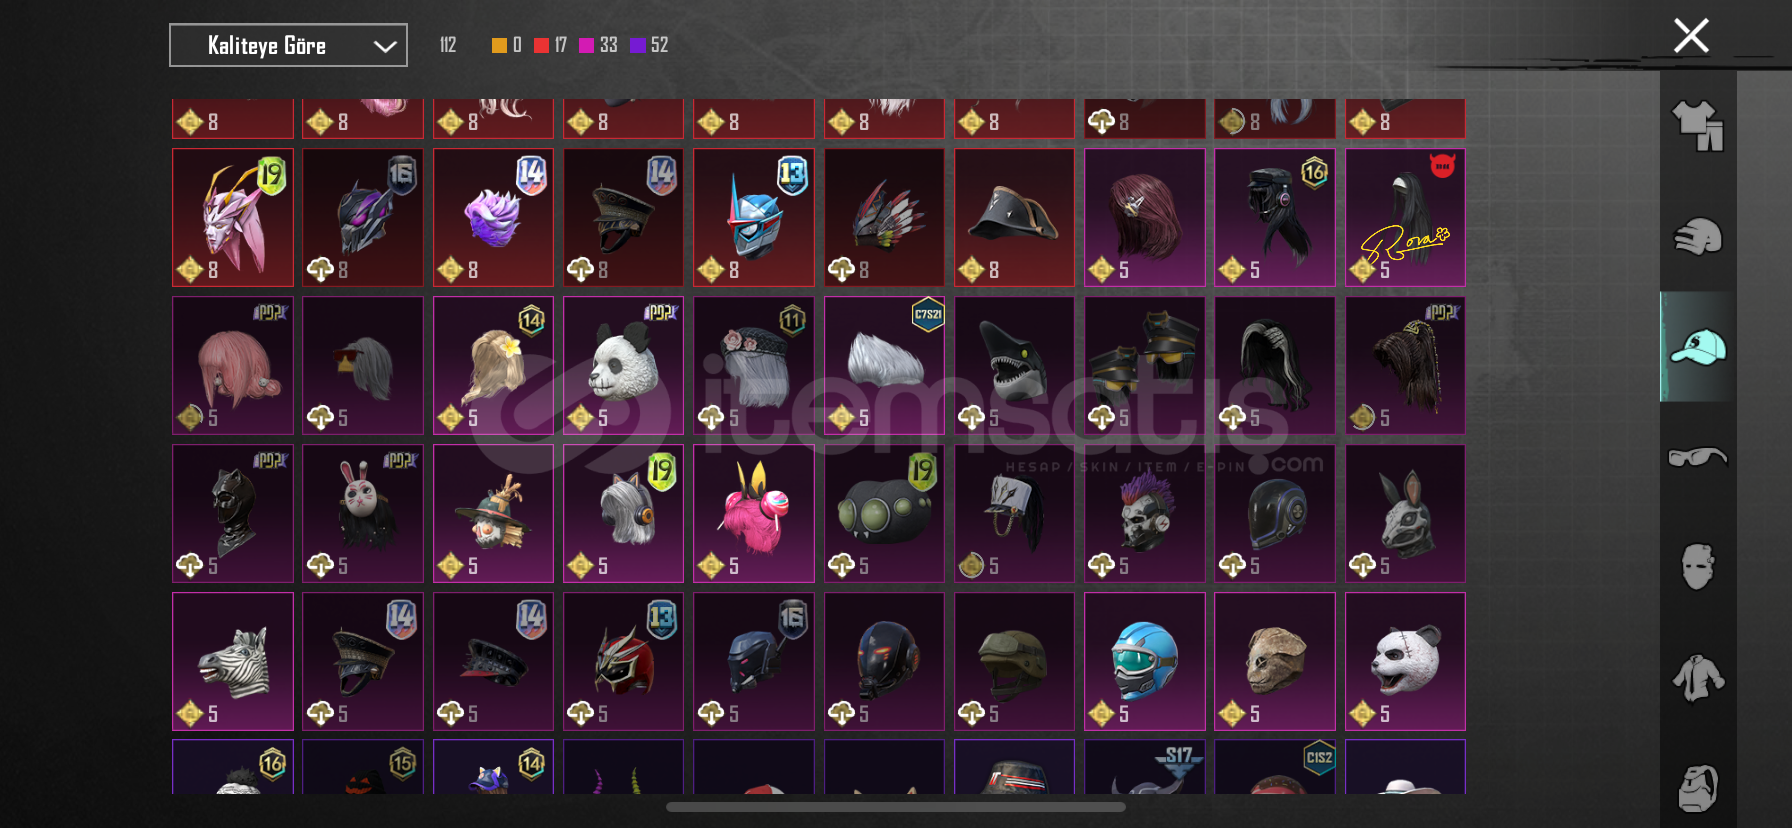Open the outfit sets category icon

coord(1698,126)
